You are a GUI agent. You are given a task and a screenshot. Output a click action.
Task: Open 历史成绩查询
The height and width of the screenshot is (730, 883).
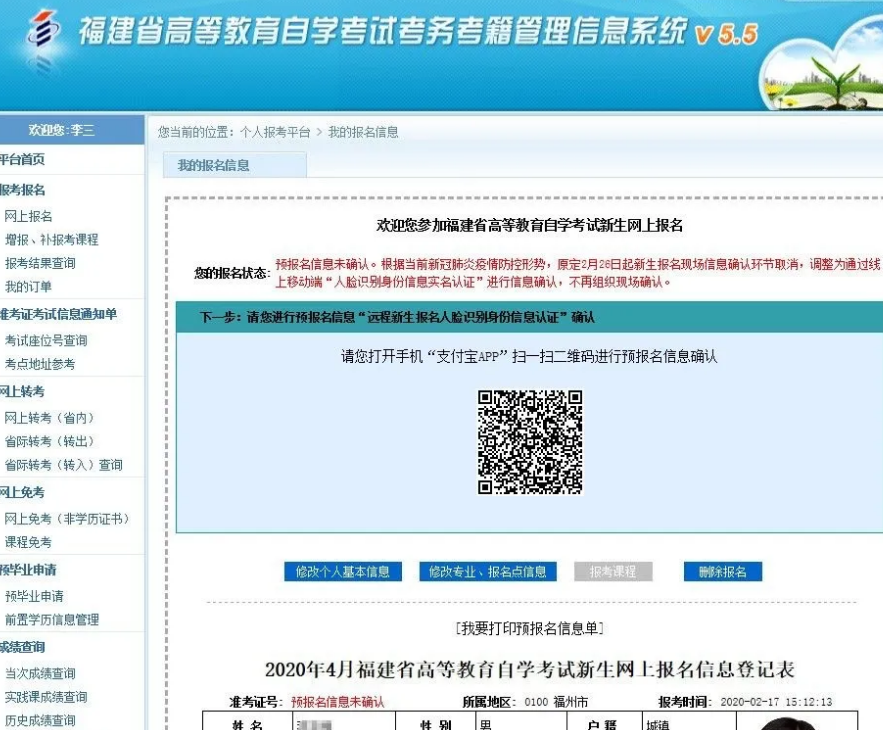tap(40, 720)
